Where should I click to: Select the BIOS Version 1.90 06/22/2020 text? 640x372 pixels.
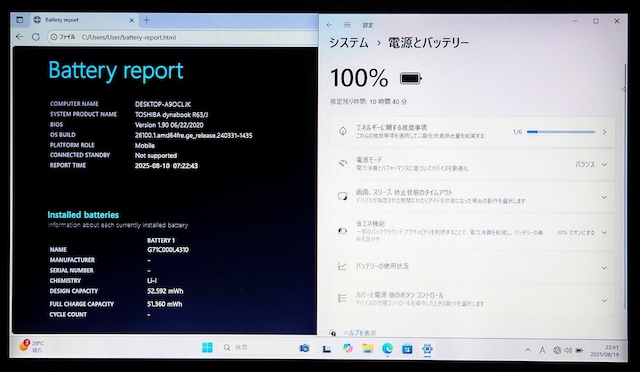click(x=169, y=125)
